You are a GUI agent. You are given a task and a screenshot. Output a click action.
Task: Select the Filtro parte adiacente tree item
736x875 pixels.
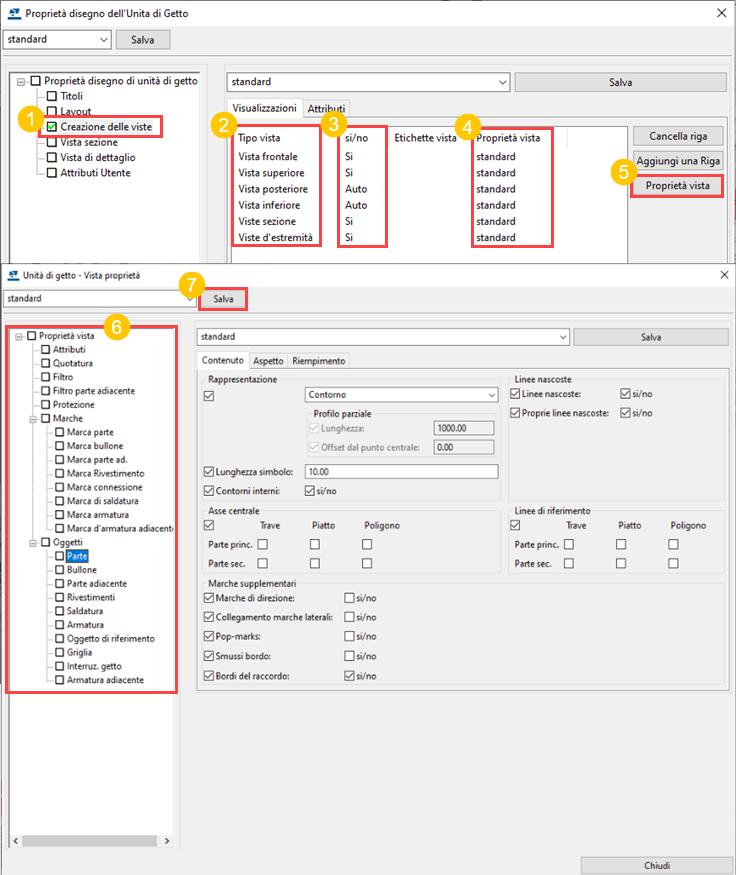click(94, 391)
